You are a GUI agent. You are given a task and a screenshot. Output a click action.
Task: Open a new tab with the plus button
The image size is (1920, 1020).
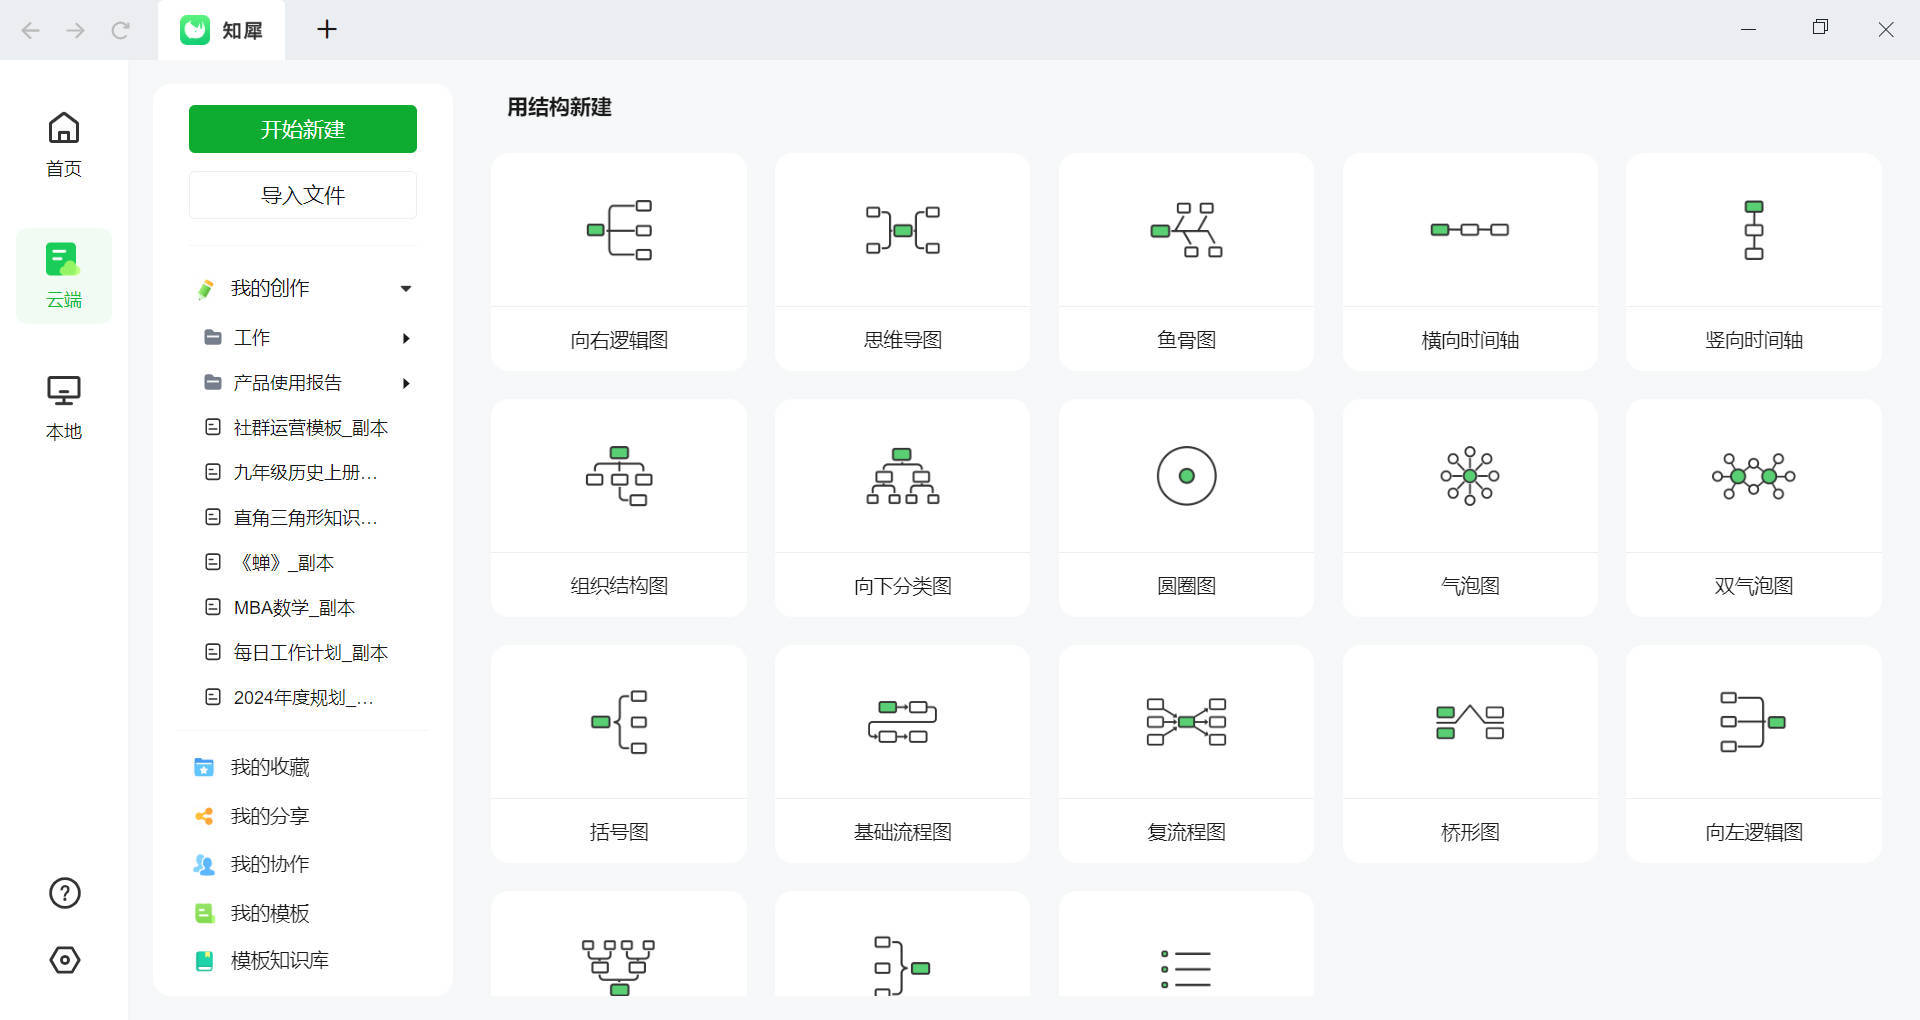click(x=326, y=29)
